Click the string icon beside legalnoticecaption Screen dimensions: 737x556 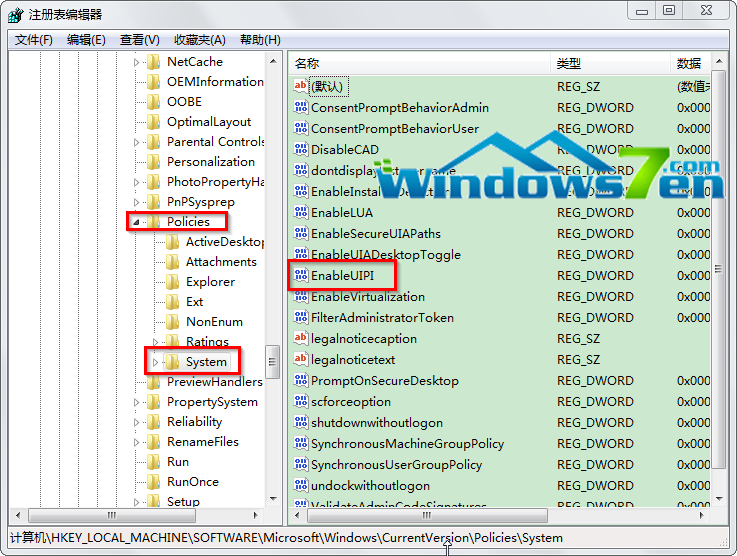(x=301, y=338)
